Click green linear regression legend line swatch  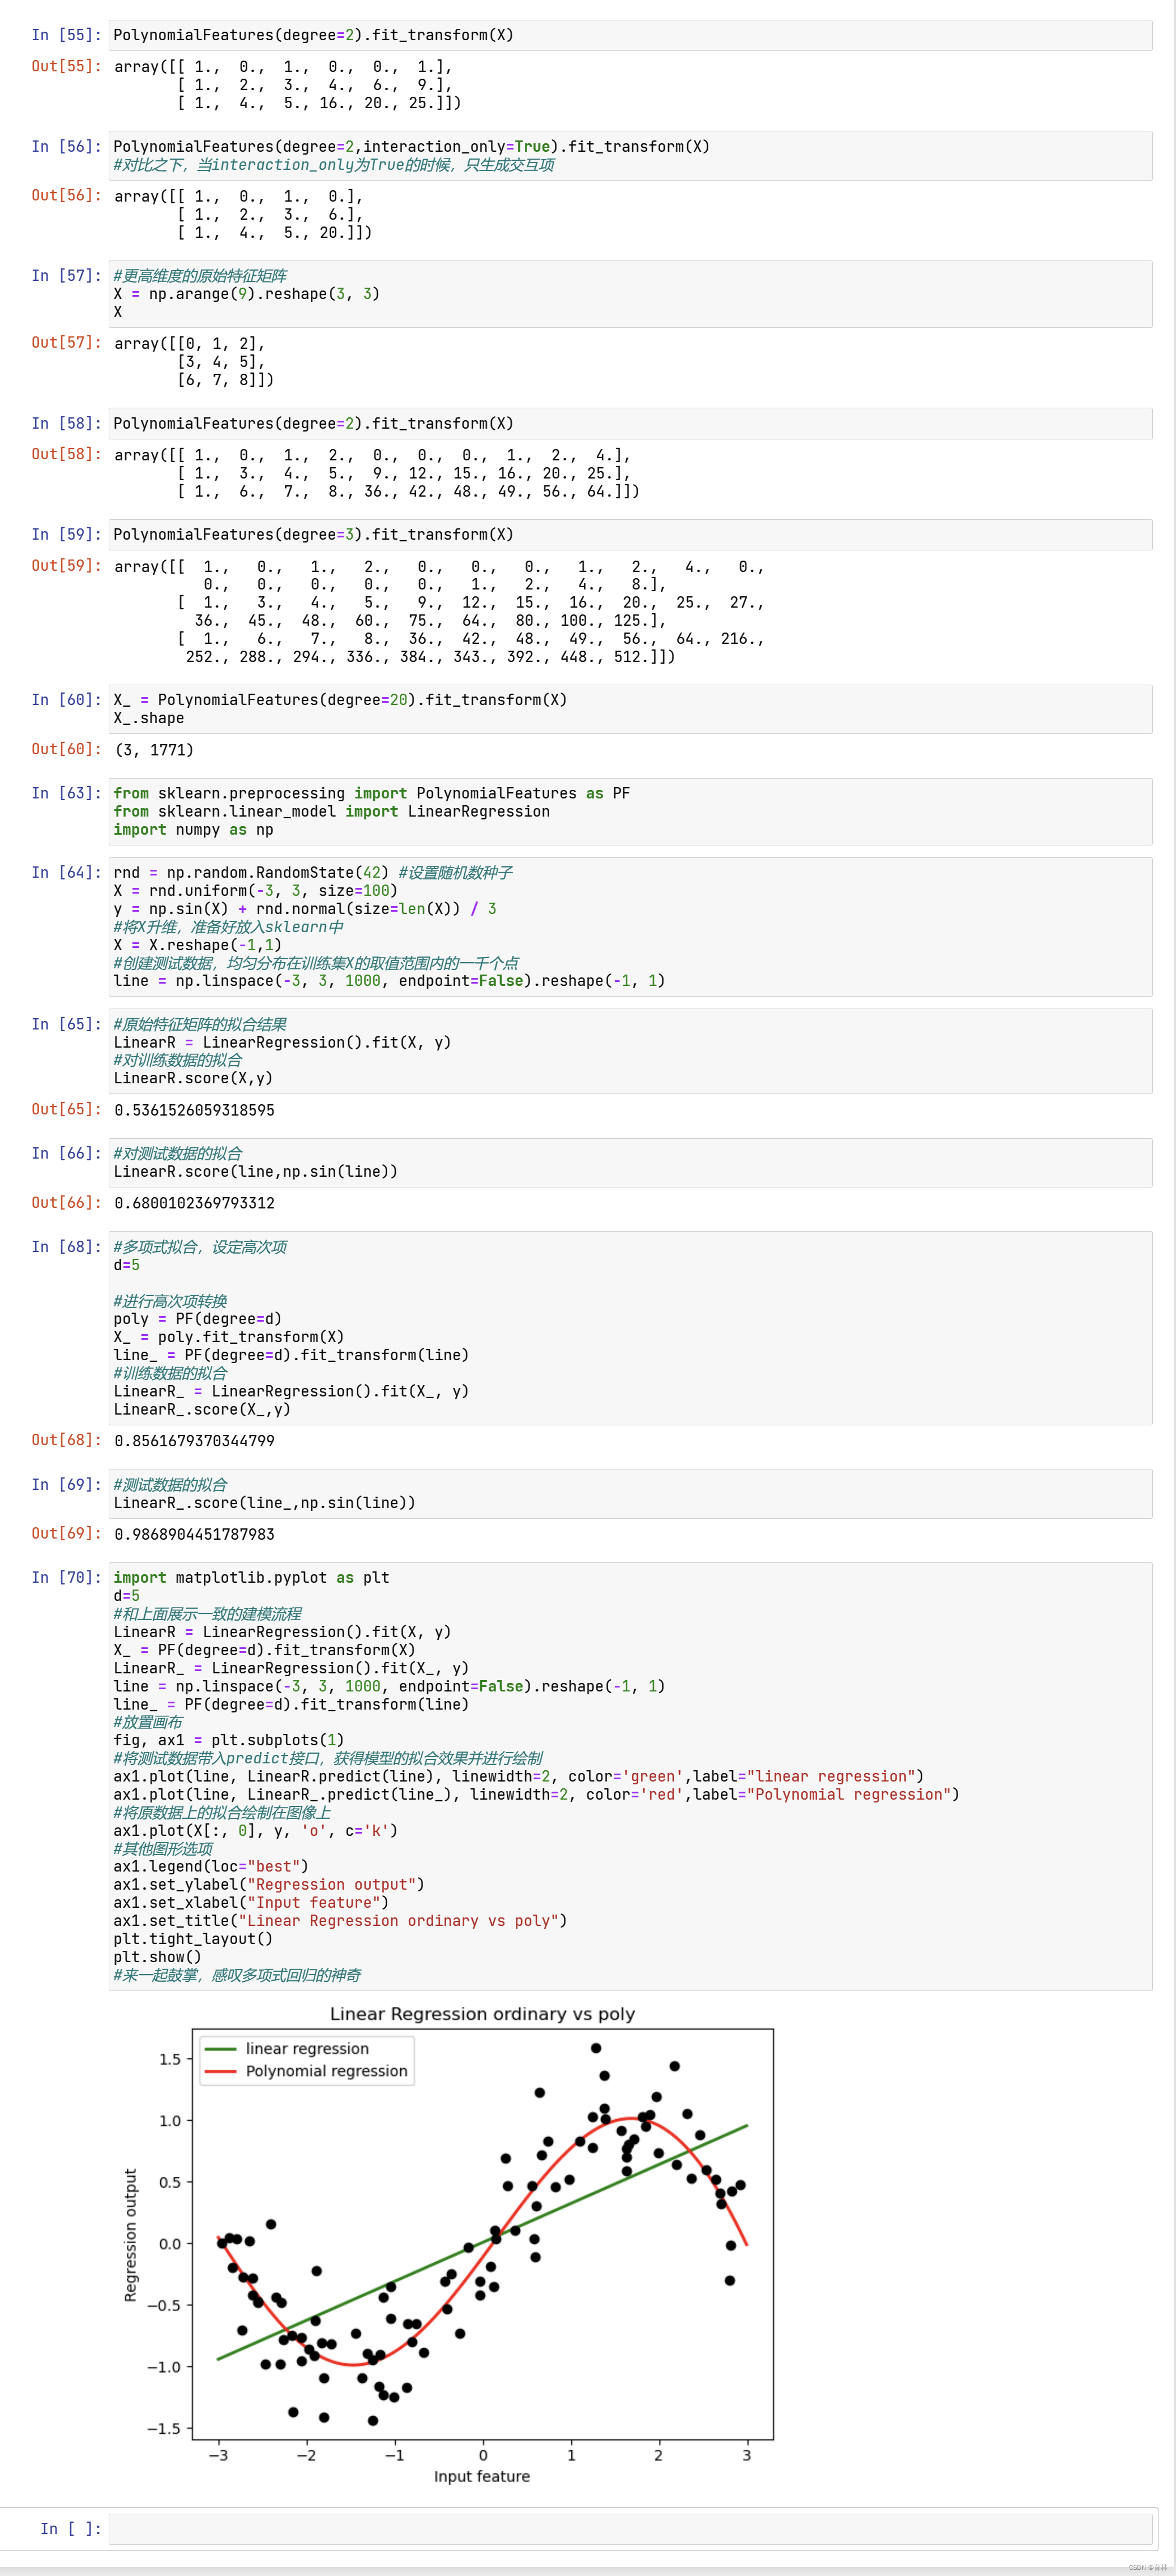[x=220, y=2048]
